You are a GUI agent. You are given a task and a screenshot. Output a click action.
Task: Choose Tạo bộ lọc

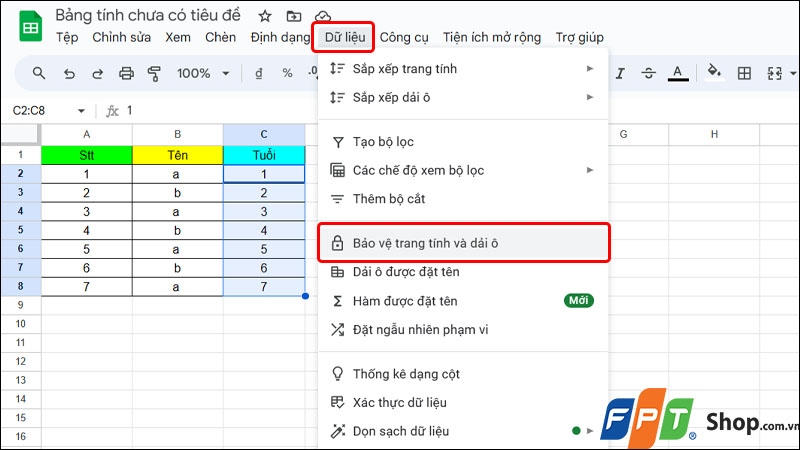(463, 142)
